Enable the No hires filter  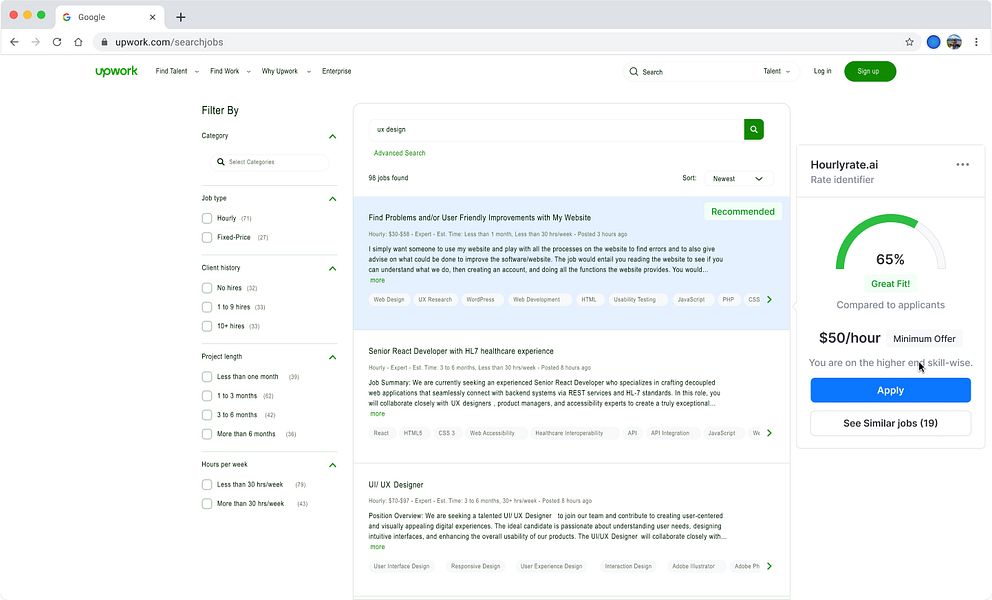point(207,288)
